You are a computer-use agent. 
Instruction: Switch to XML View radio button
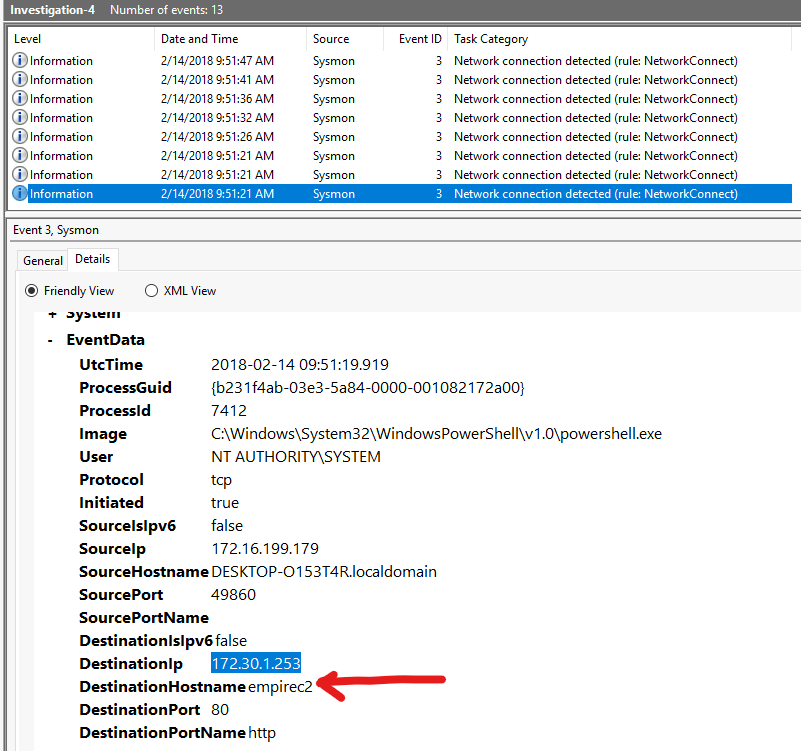pos(151,291)
